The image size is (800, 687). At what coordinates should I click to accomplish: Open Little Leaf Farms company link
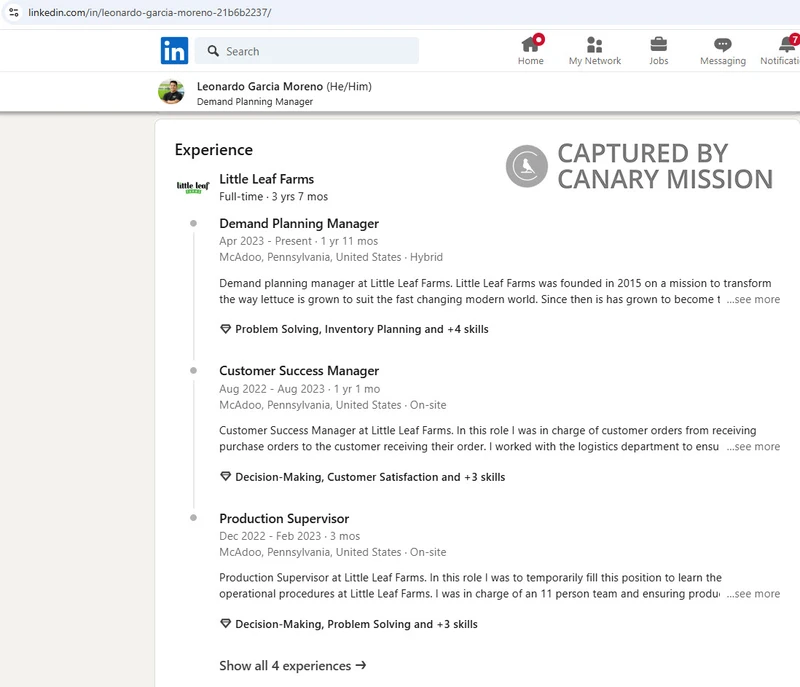266,179
